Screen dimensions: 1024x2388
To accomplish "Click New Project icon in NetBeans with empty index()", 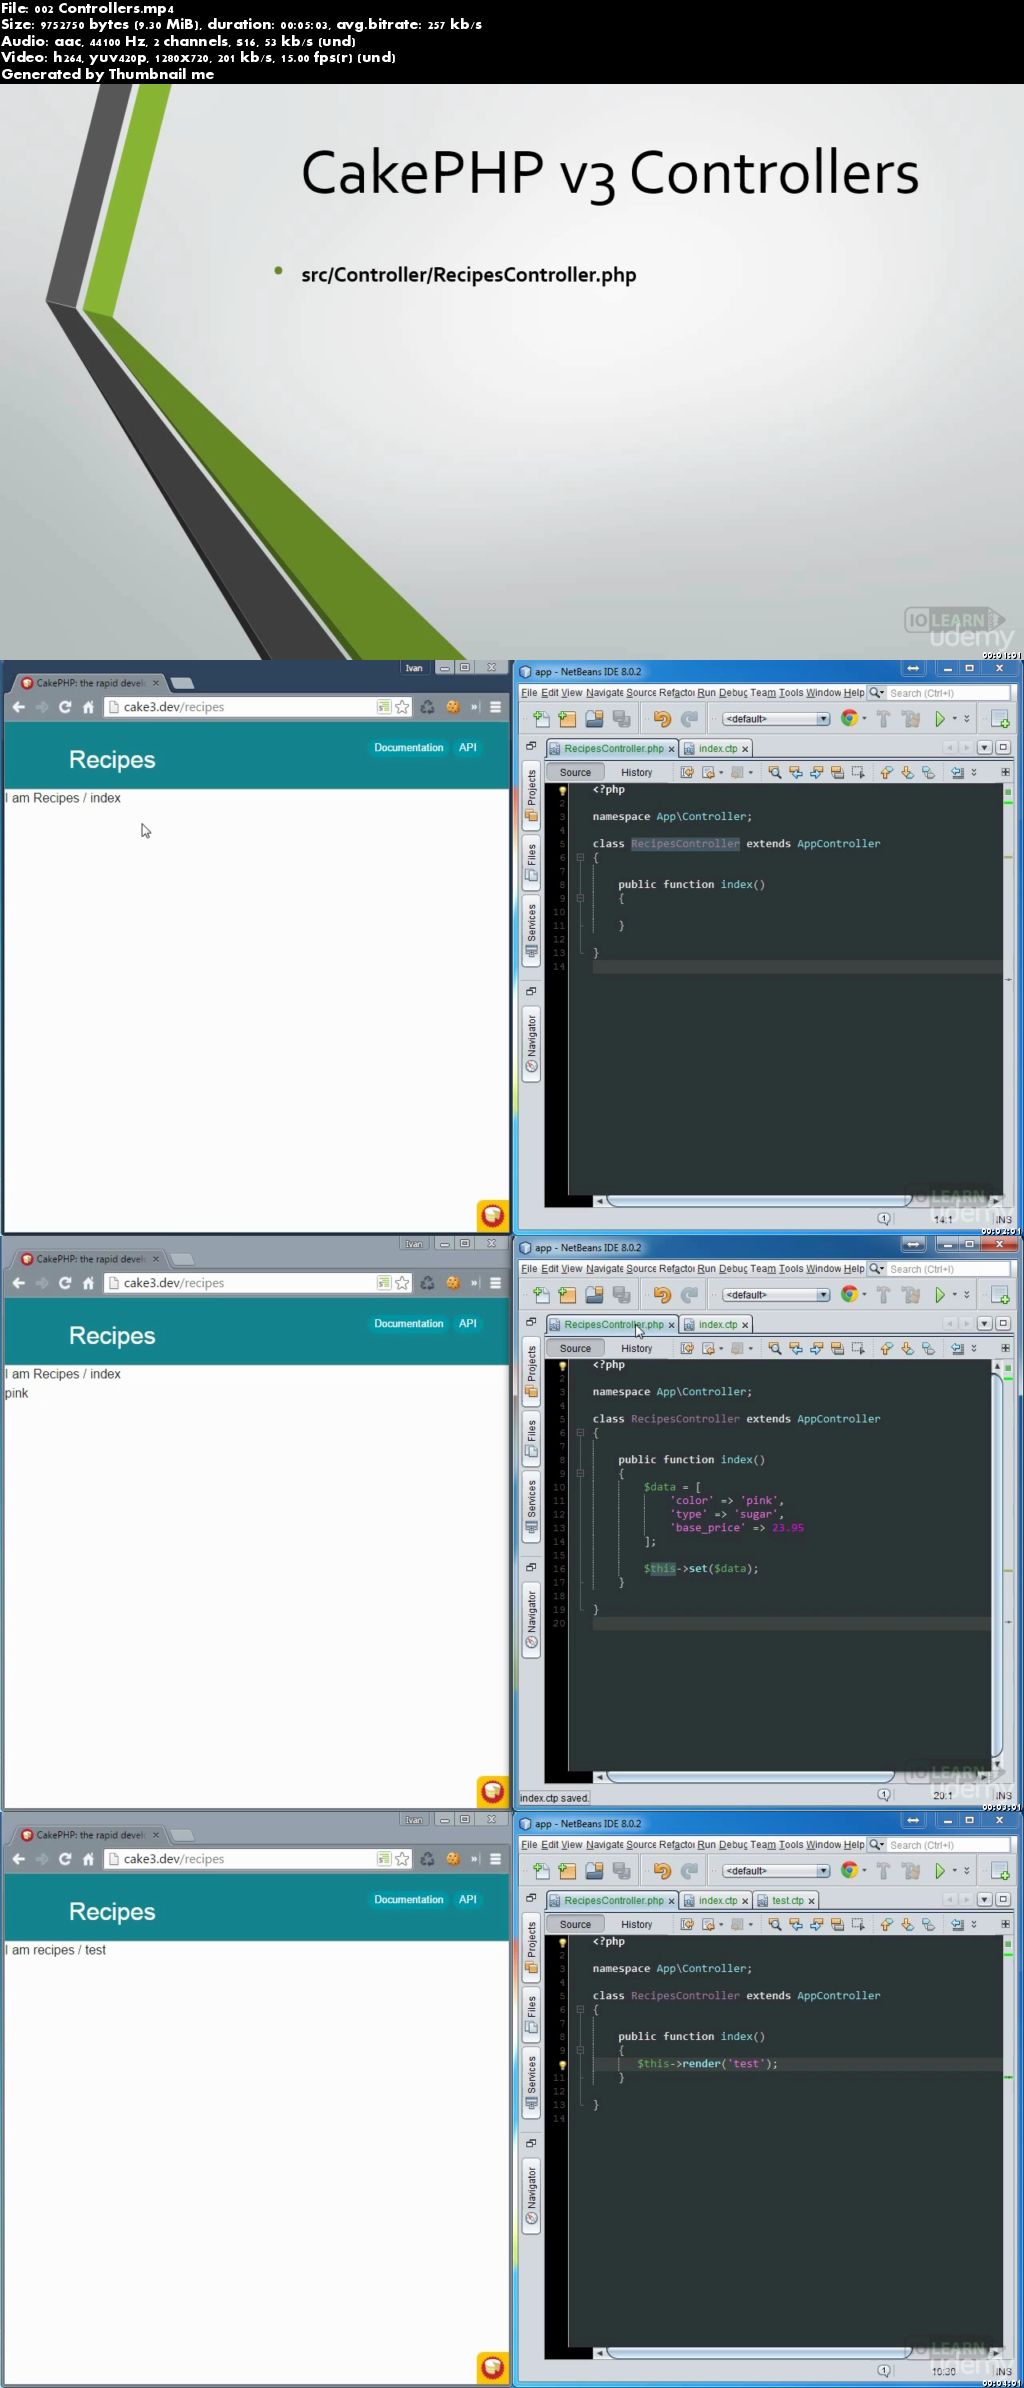I will 567,718.
